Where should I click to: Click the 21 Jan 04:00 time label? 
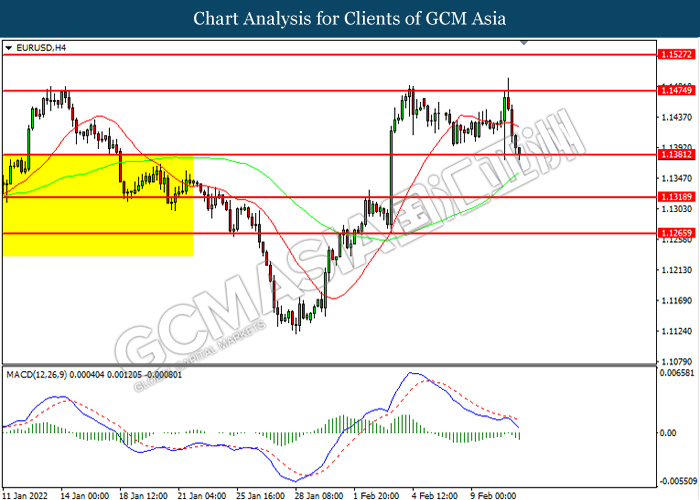tap(202, 495)
